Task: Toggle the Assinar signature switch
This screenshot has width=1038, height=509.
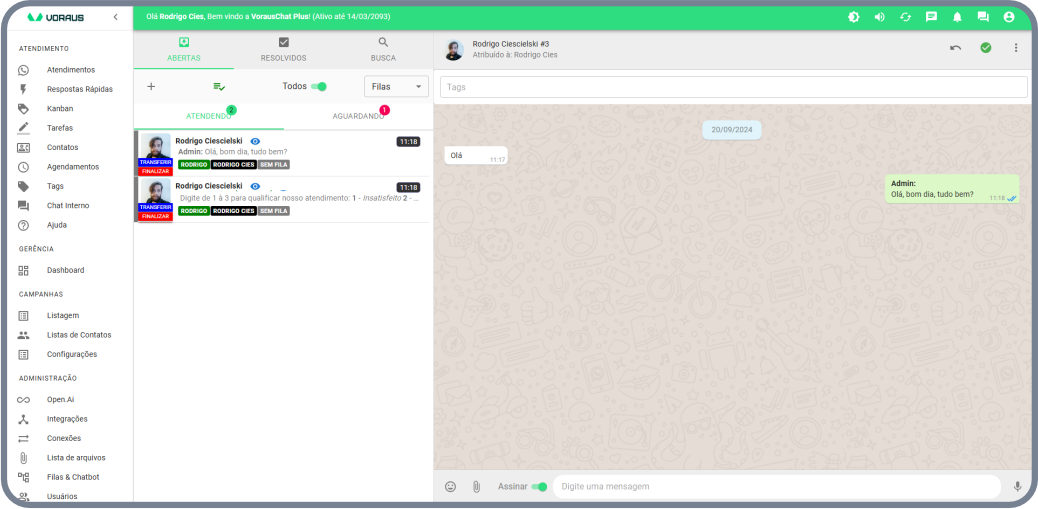Action: point(540,487)
